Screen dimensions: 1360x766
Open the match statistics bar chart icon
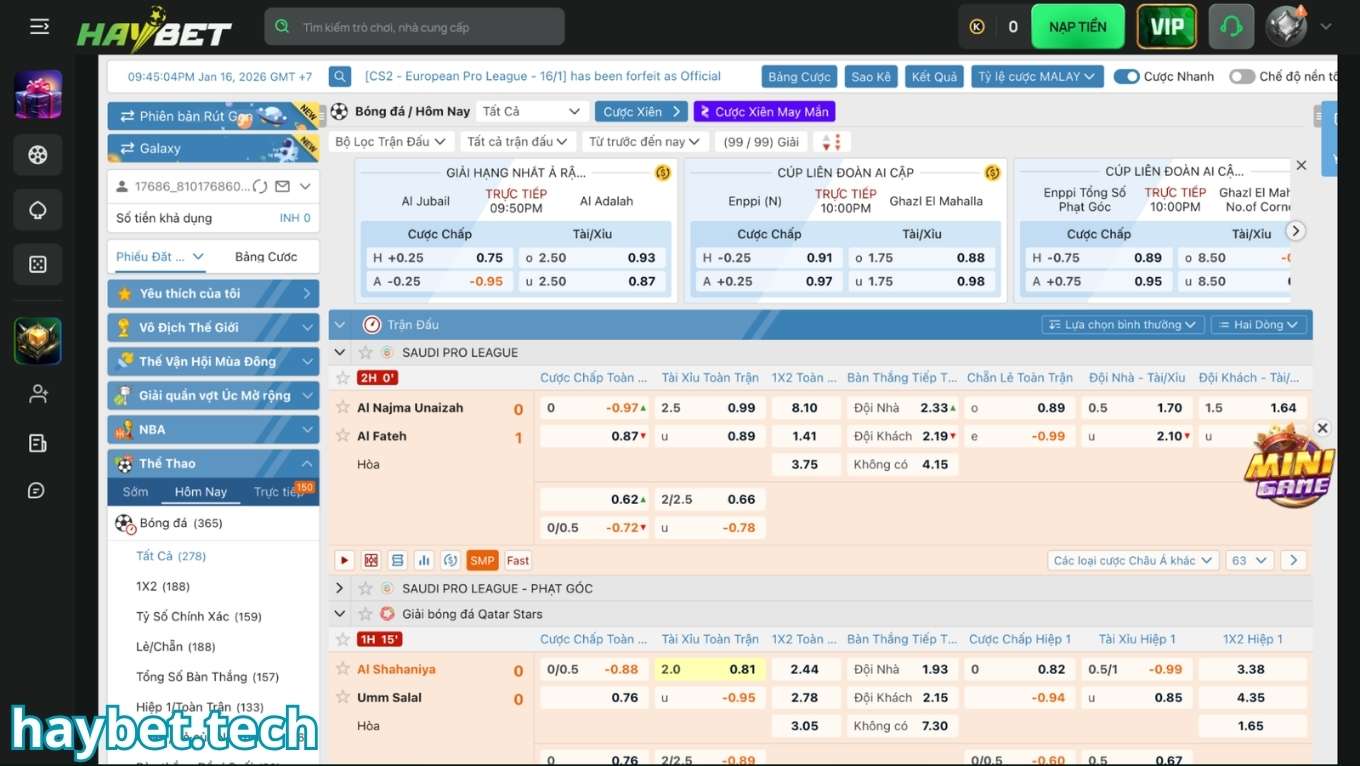(424, 561)
